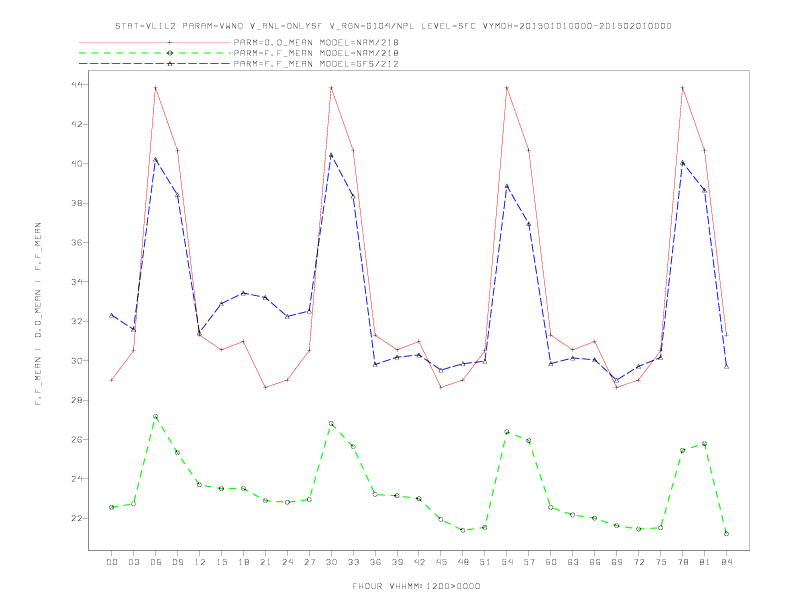792x612 pixels.
Task: Click y-axis tick label 28
Action: point(76,400)
